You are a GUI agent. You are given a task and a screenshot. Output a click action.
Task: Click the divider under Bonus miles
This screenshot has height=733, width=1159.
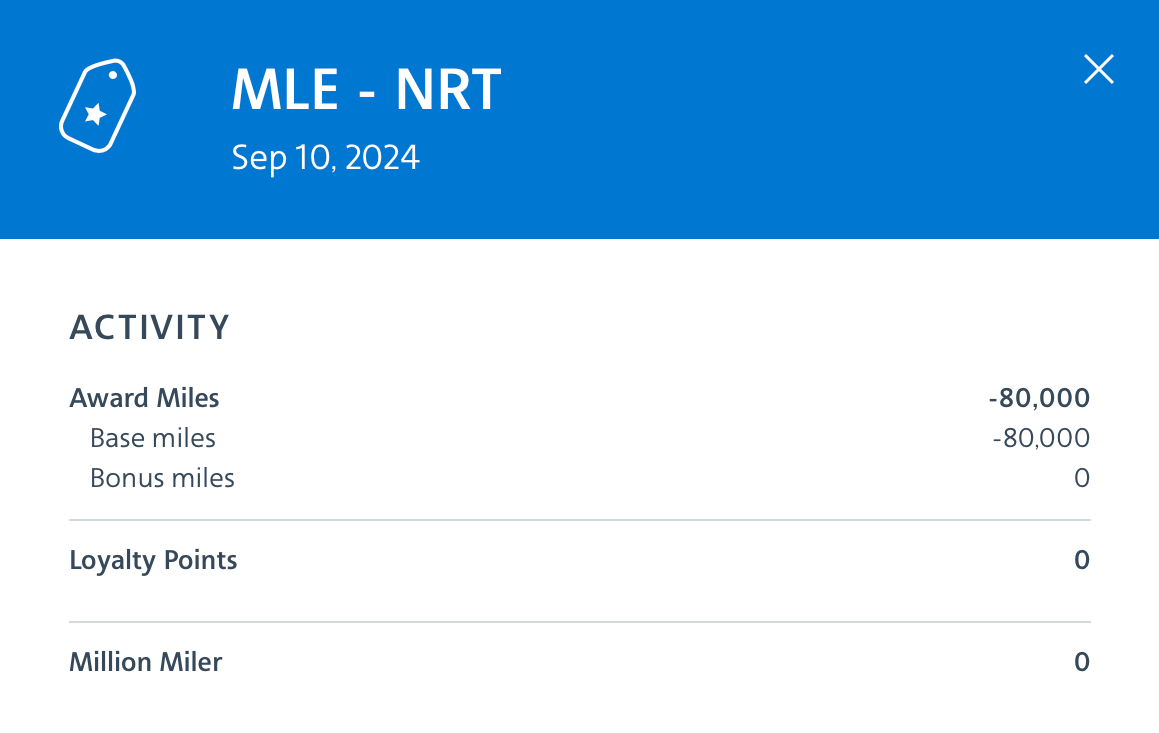tap(580, 518)
